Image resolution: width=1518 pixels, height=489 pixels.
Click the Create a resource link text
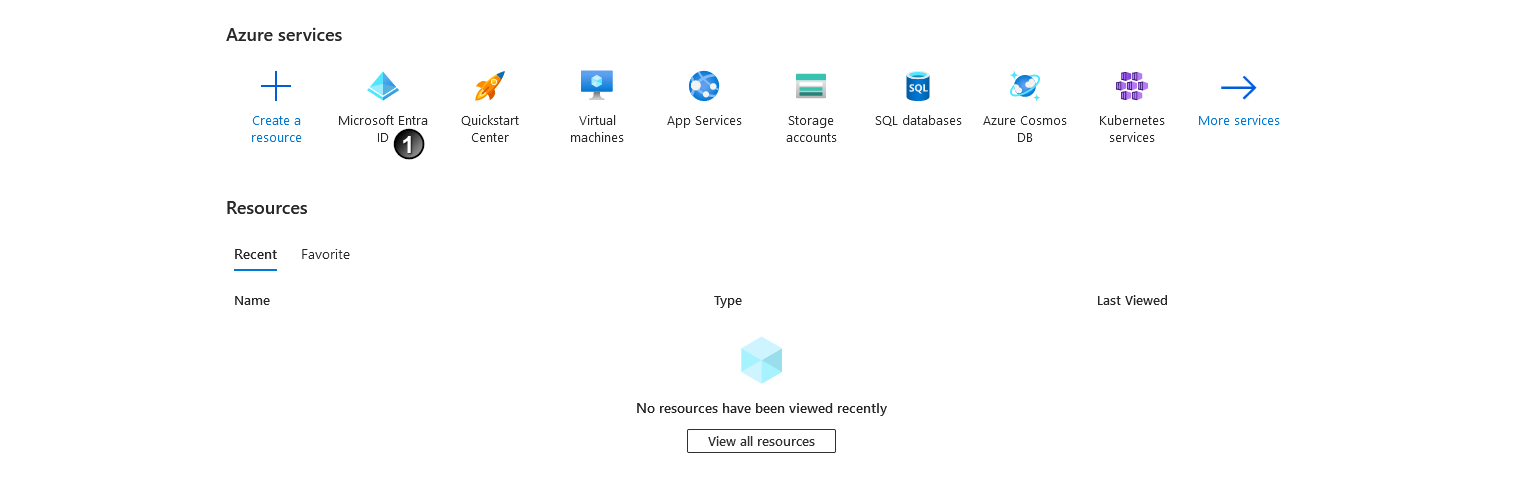(x=276, y=129)
